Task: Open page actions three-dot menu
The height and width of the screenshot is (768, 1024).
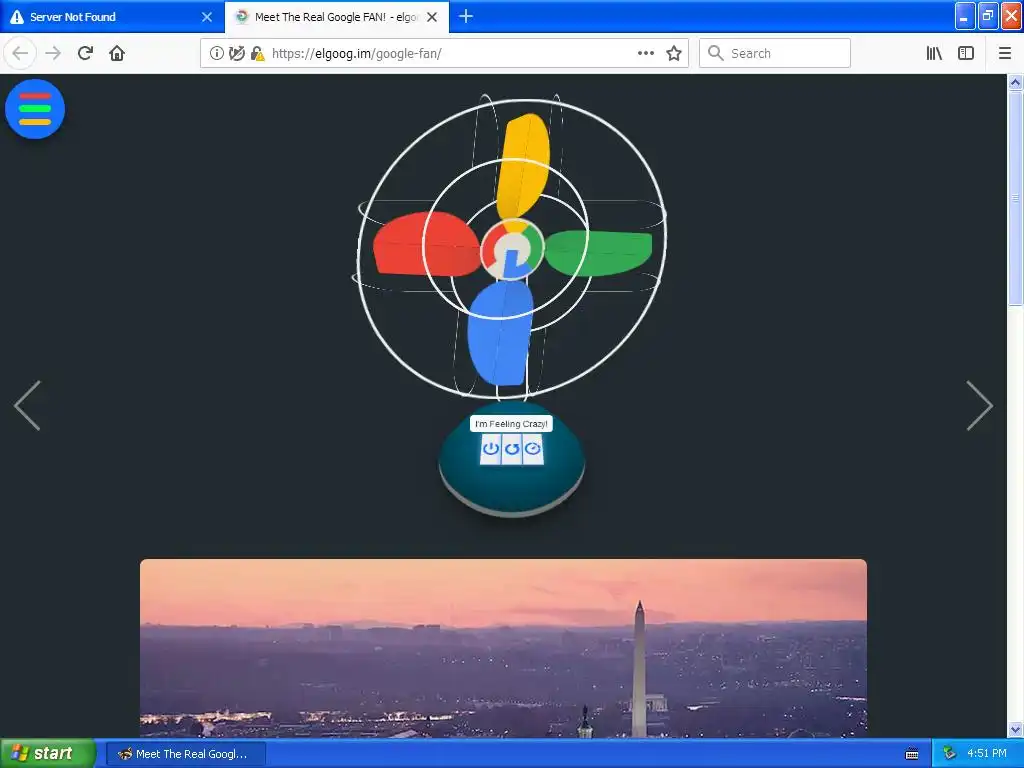Action: 646,54
